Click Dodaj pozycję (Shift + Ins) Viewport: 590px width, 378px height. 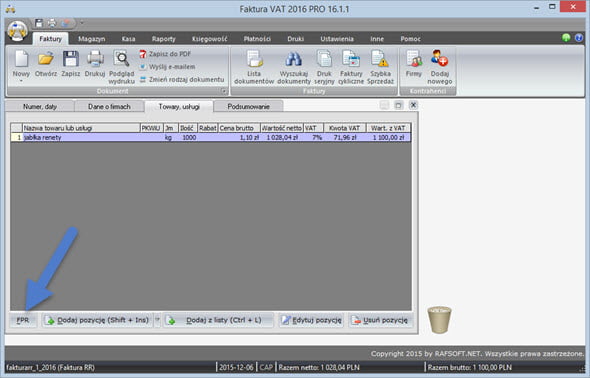[97, 320]
